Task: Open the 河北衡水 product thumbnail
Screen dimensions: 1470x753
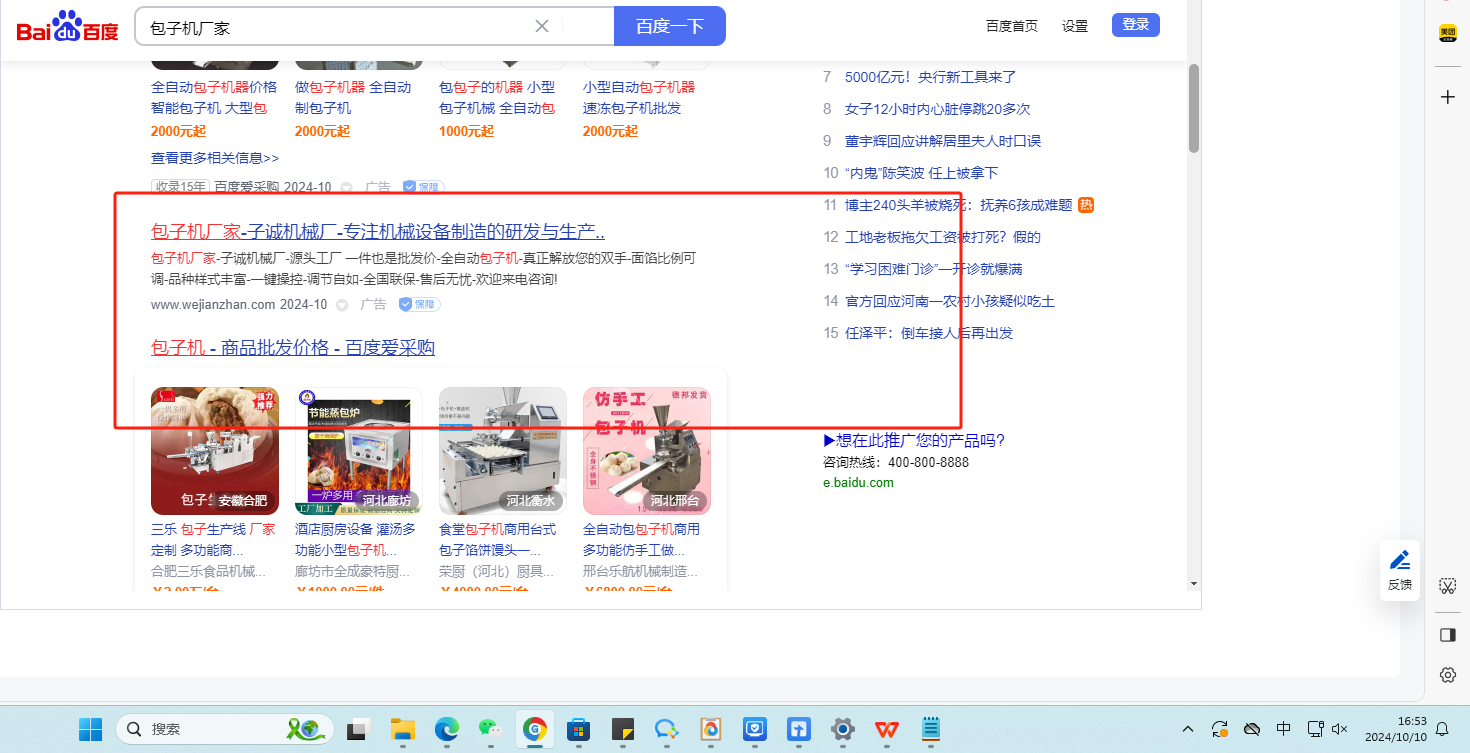Action: click(x=503, y=450)
